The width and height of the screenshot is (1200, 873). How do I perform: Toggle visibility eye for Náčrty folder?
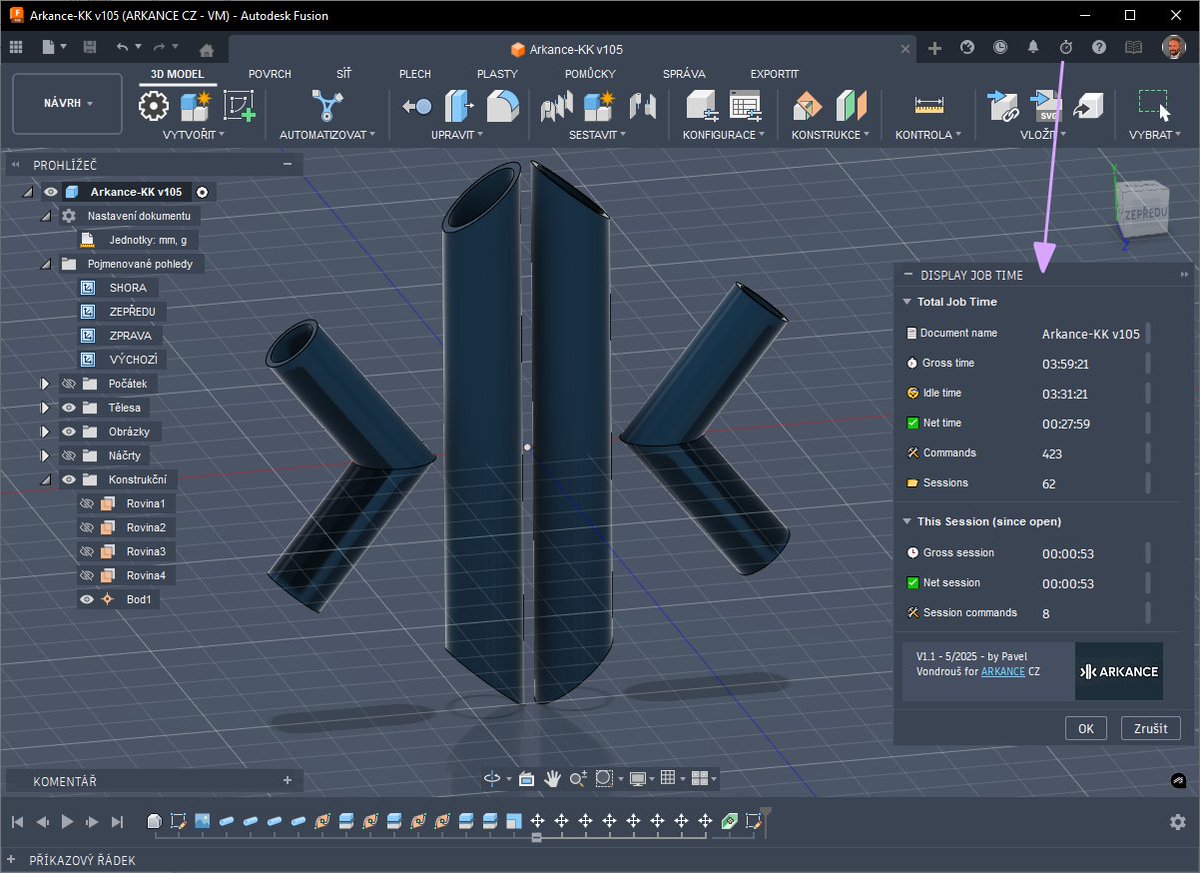click(x=69, y=455)
